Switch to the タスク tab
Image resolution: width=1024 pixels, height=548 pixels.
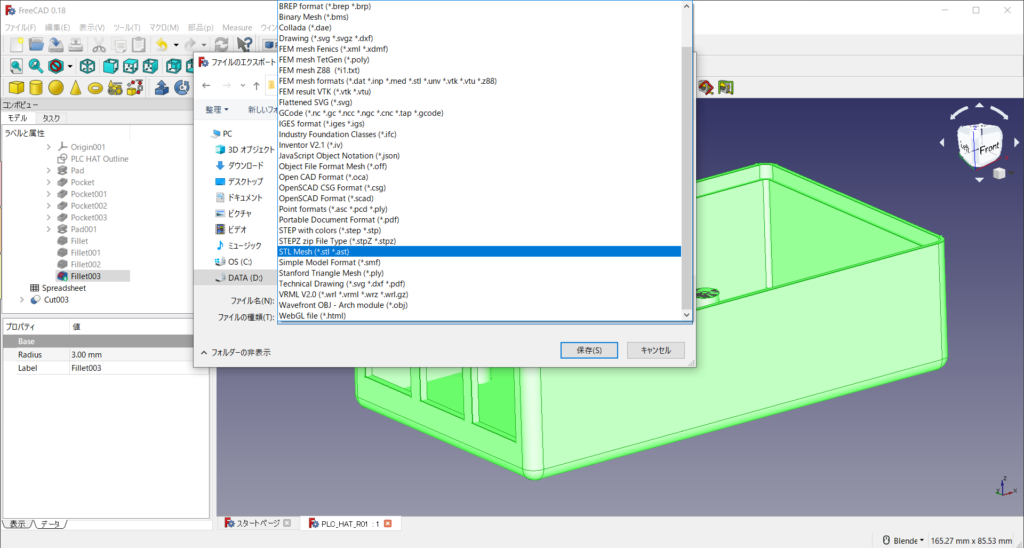[x=51, y=118]
